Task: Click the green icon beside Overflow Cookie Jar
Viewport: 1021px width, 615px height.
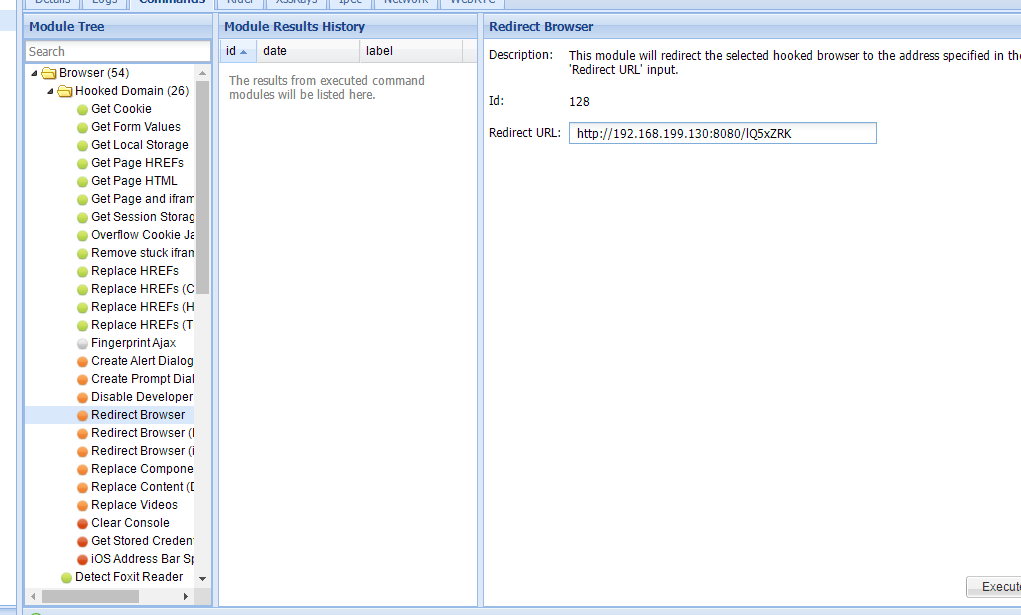Action: [82, 236]
